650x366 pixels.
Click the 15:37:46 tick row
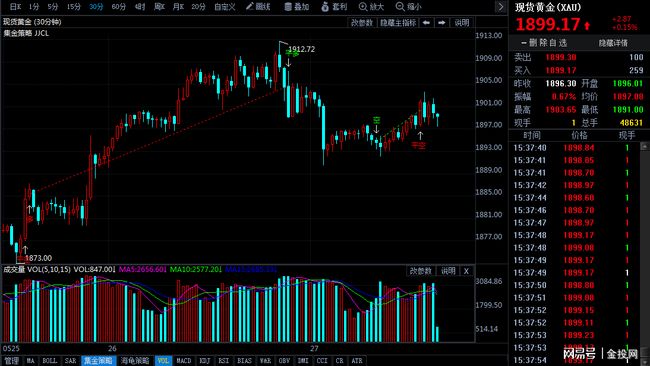575,210
